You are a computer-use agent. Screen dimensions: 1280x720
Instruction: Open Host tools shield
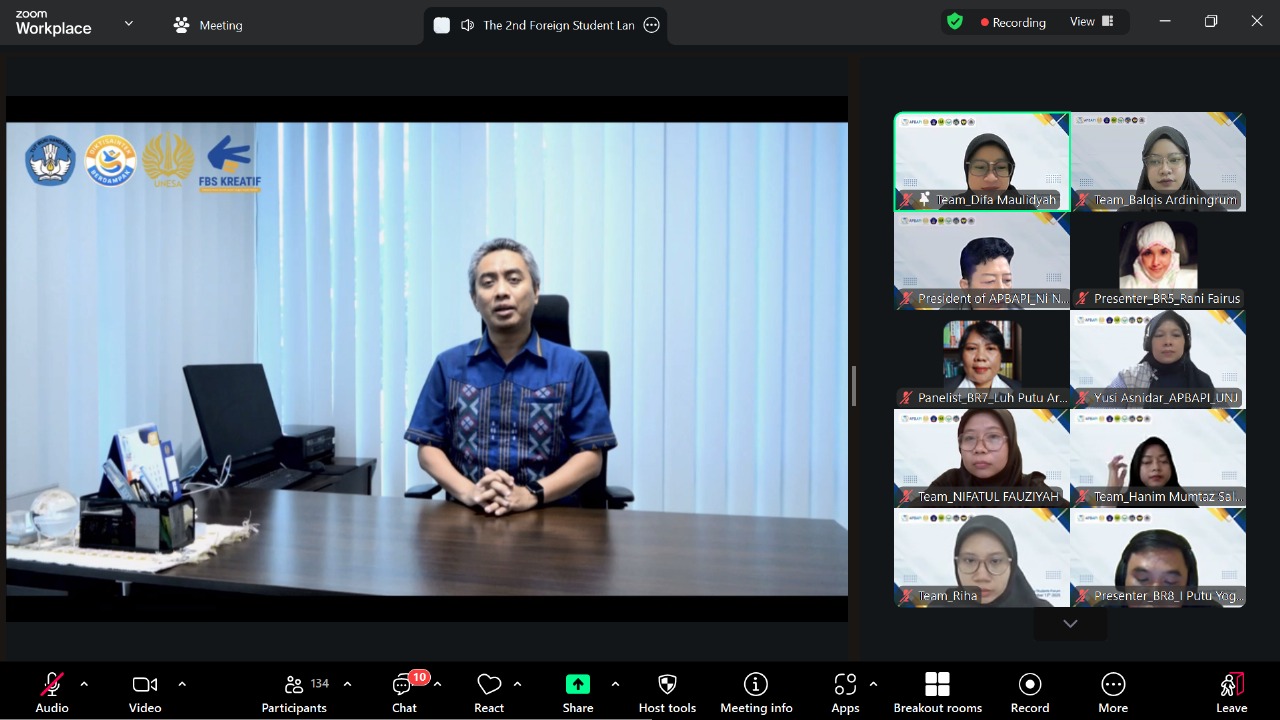click(667, 692)
